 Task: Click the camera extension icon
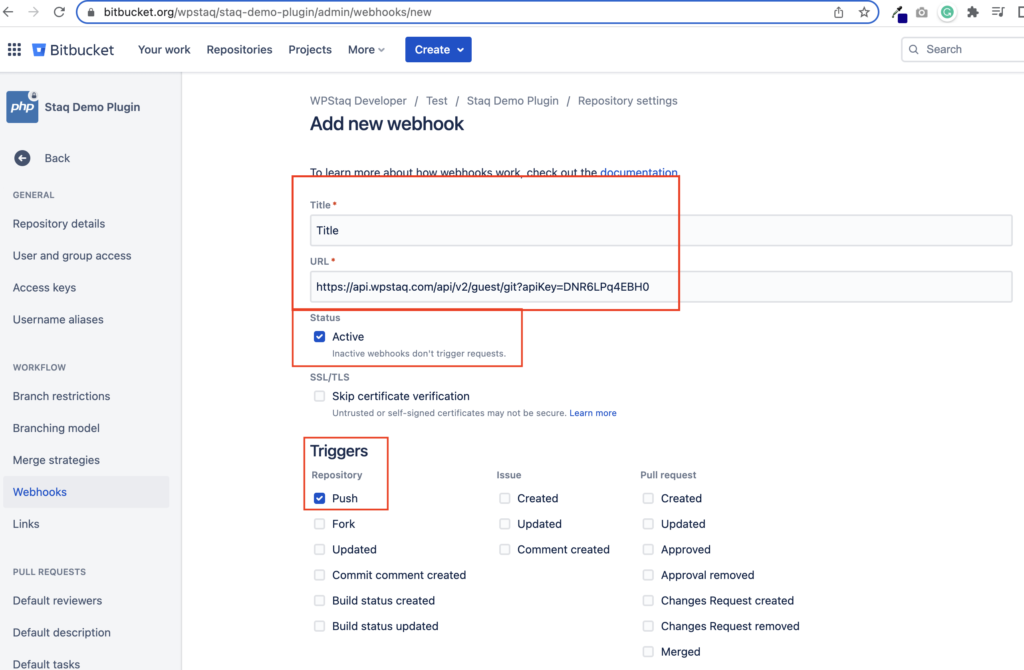[921, 12]
